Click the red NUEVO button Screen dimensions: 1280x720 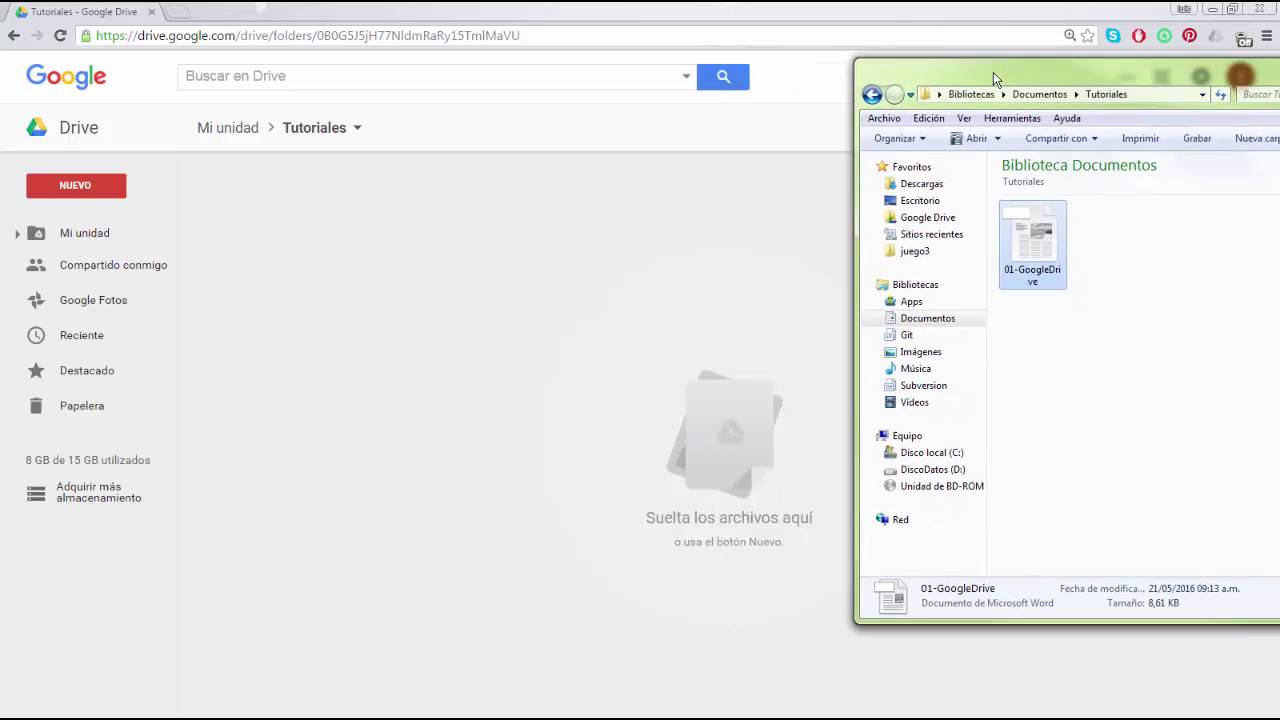point(76,185)
